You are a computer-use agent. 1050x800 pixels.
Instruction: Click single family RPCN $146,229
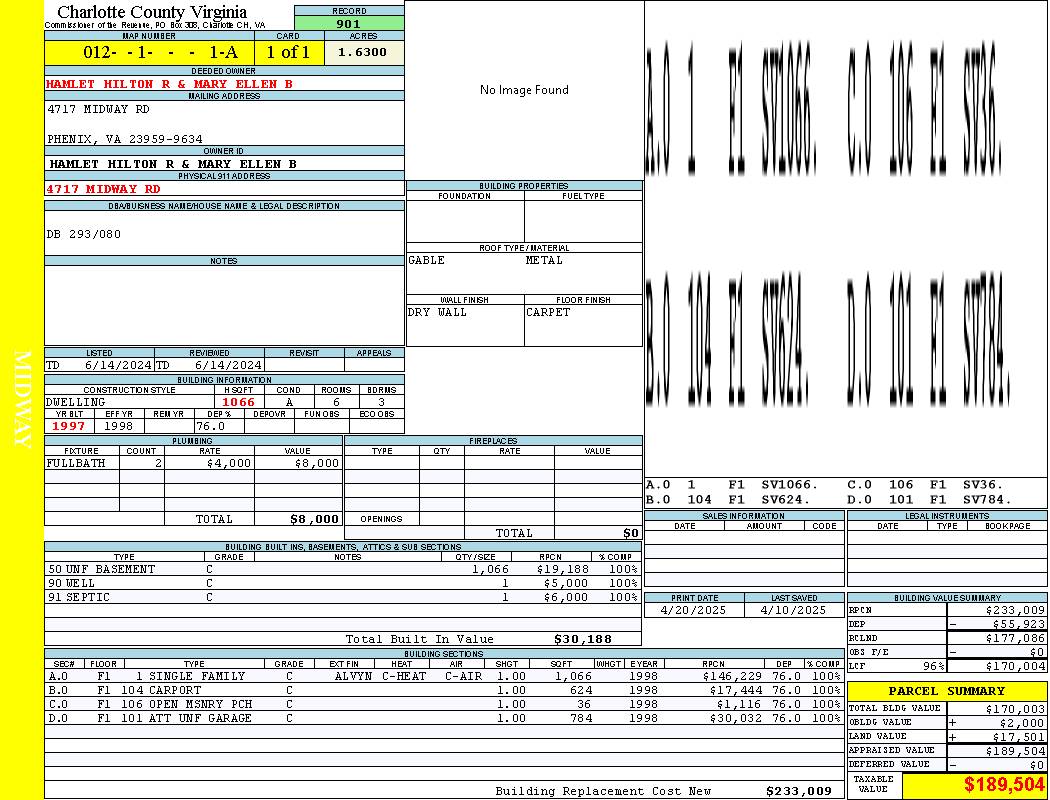coord(732,677)
